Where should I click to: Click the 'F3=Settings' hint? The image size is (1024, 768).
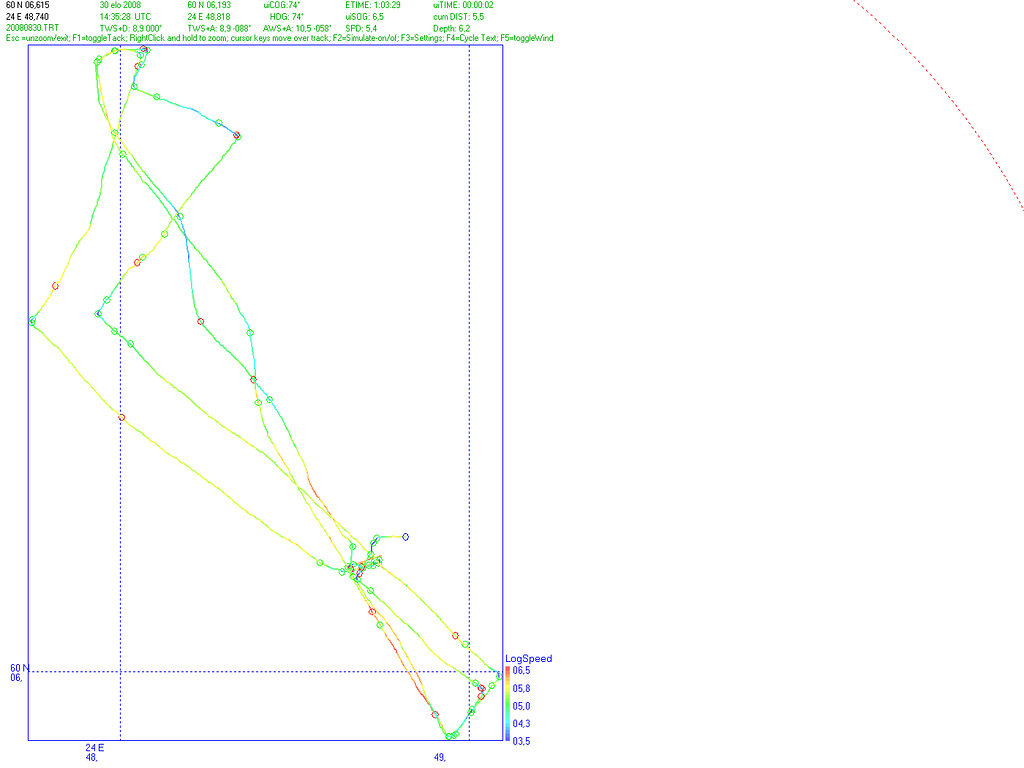point(422,38)
